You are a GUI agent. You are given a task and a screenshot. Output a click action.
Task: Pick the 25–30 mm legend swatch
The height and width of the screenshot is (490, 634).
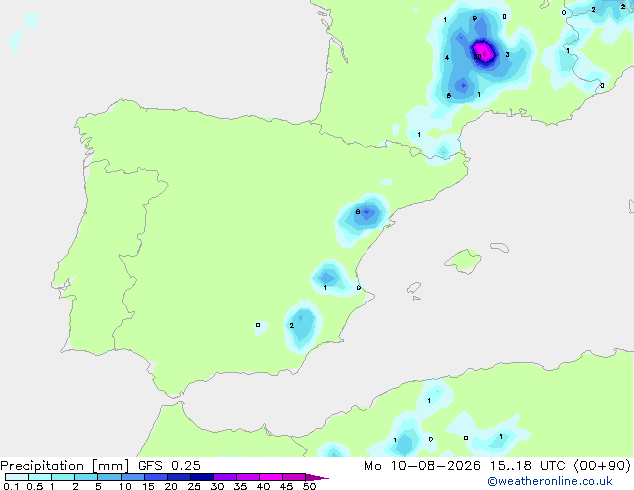tap(201, 477)
